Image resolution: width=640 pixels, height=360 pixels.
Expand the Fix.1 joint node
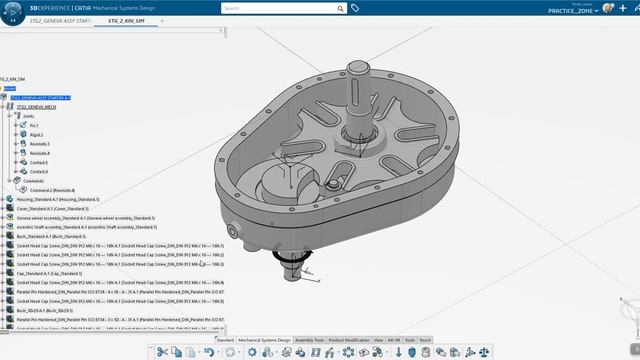click(16, 125)
